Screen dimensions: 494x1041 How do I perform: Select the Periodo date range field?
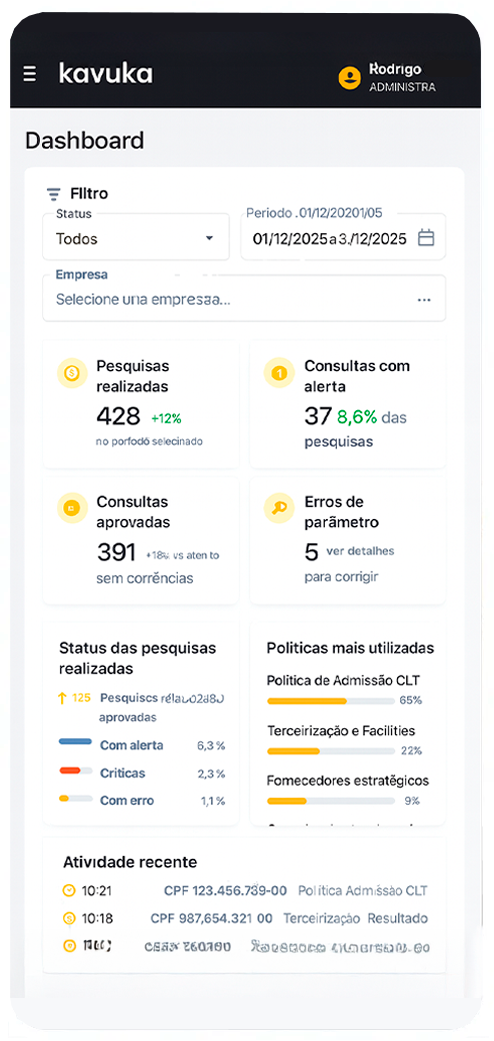(x=343, y=238)
